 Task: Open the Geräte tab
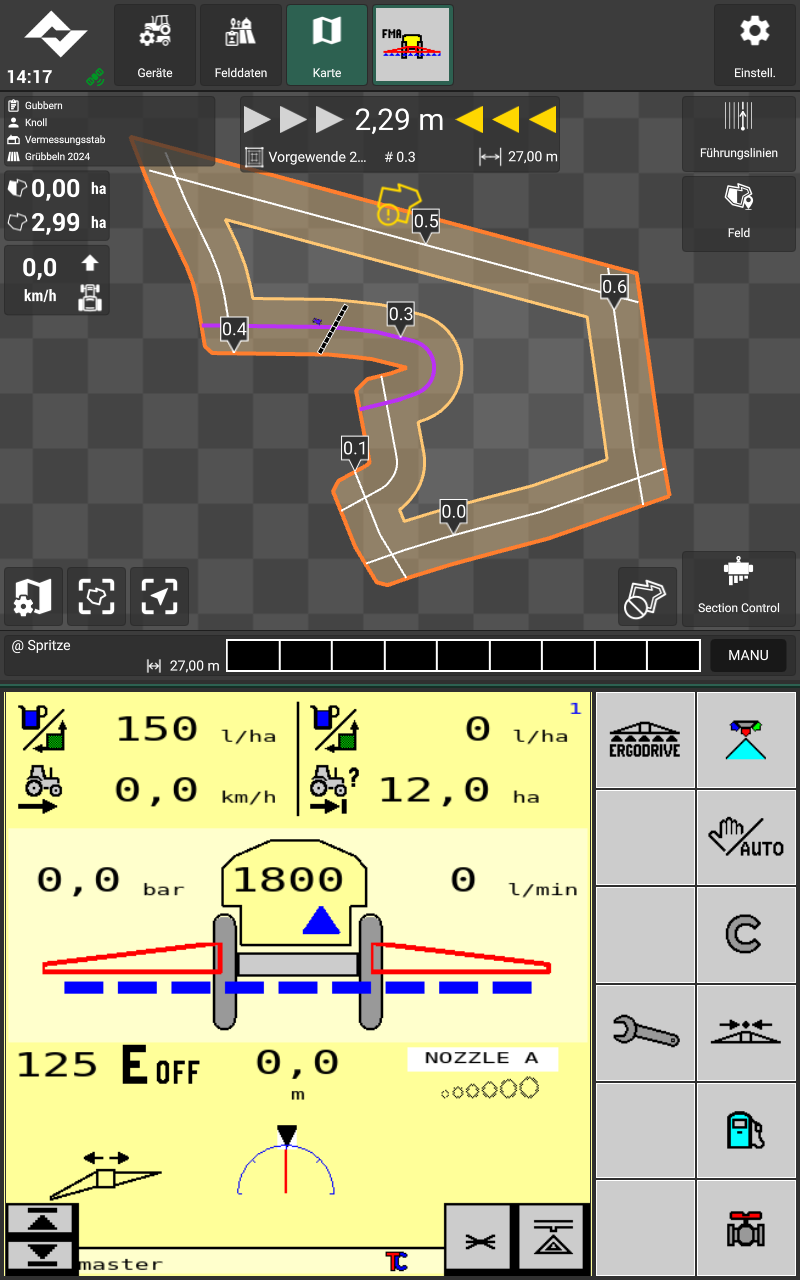click(154, 45)
